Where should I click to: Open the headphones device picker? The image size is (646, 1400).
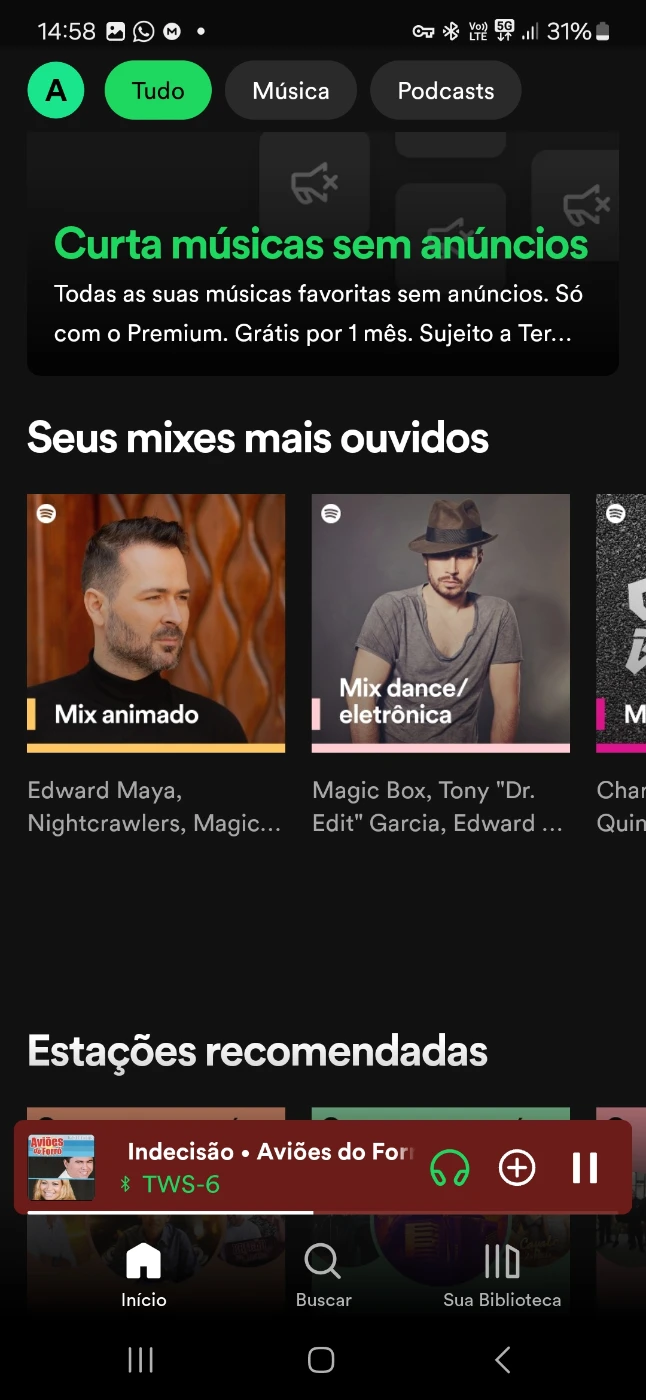449,1168
